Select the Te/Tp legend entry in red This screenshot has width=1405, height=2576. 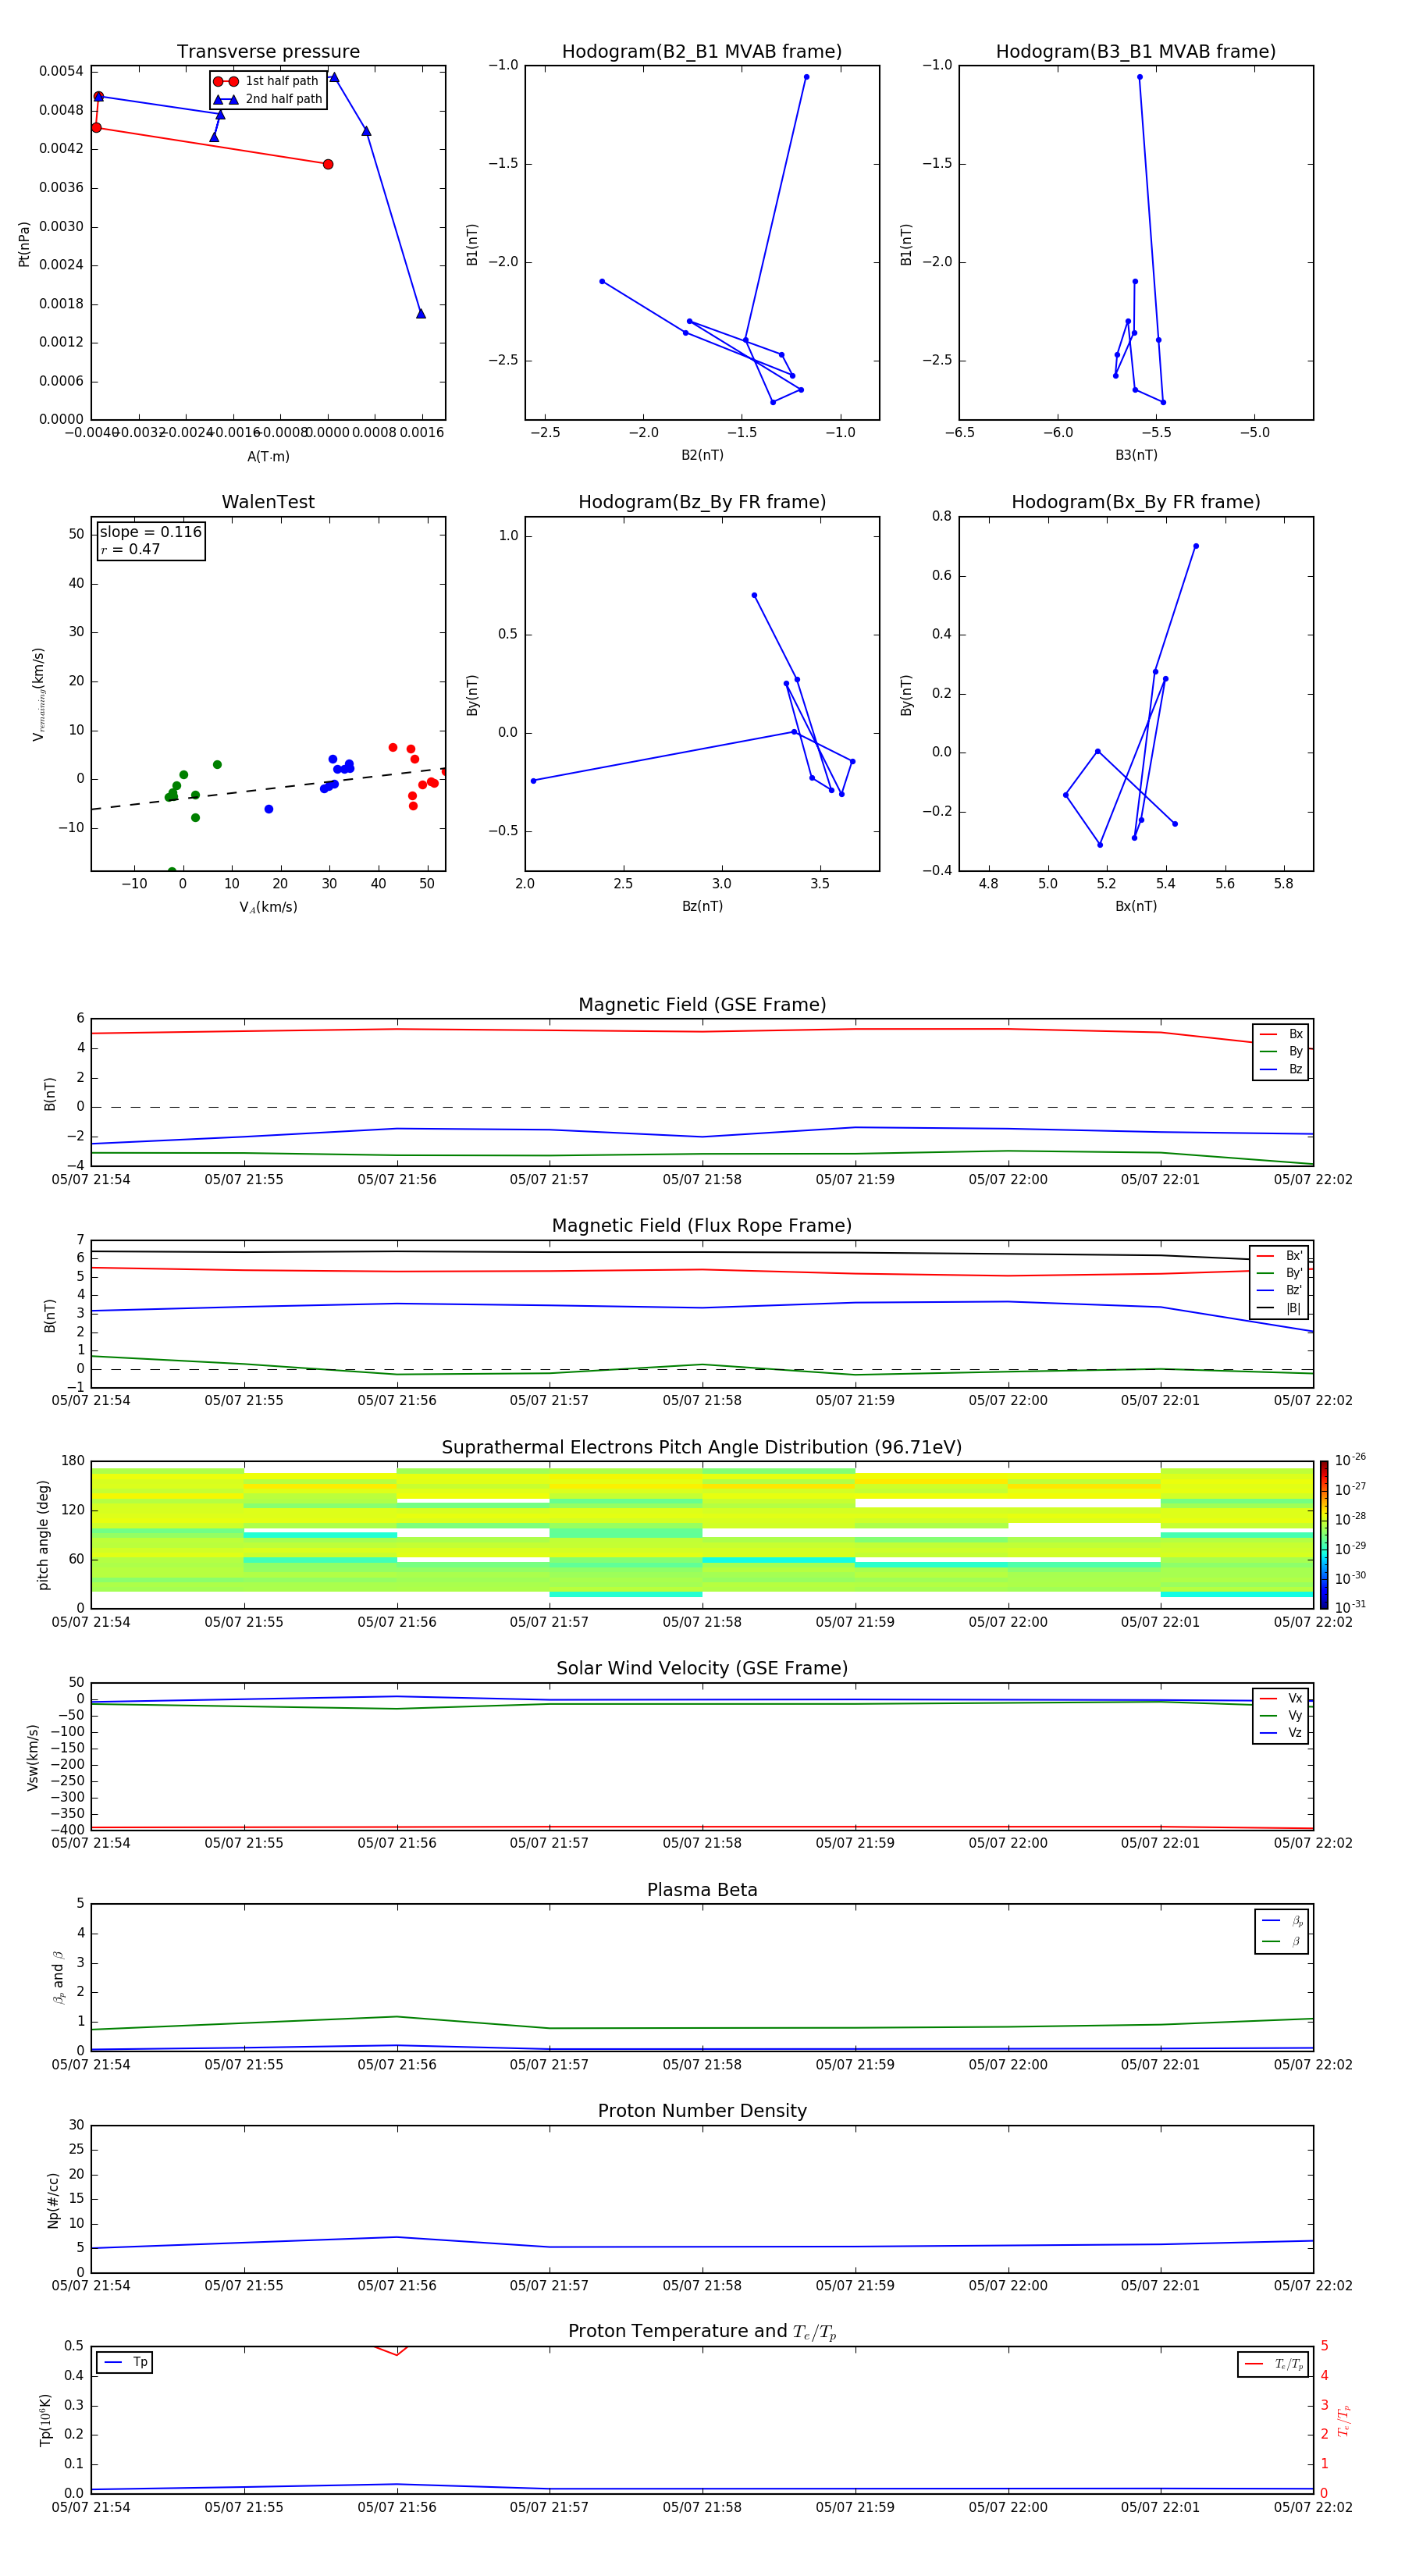point(1274,2364)
